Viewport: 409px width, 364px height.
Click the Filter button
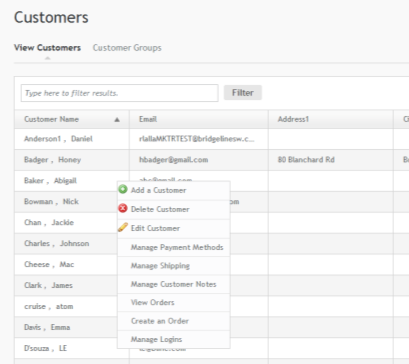tap(243, 93)
